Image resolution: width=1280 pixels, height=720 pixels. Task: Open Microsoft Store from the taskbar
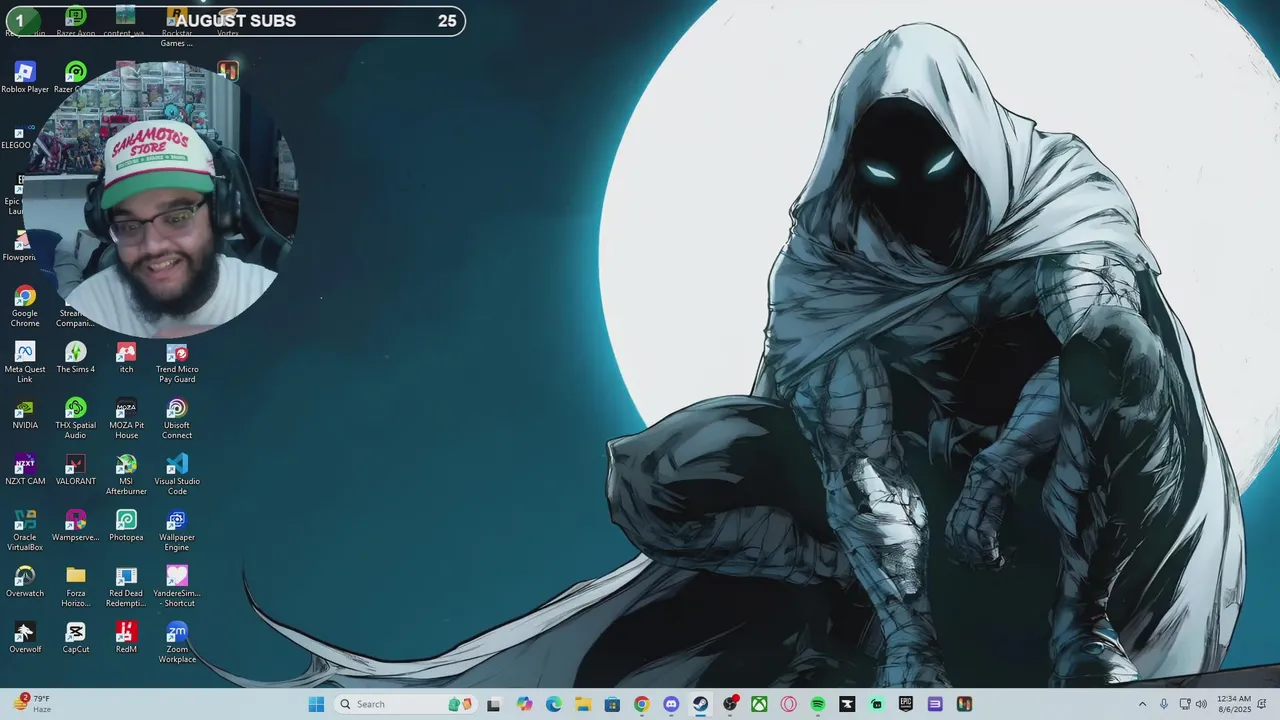click(x=612, y=704)
